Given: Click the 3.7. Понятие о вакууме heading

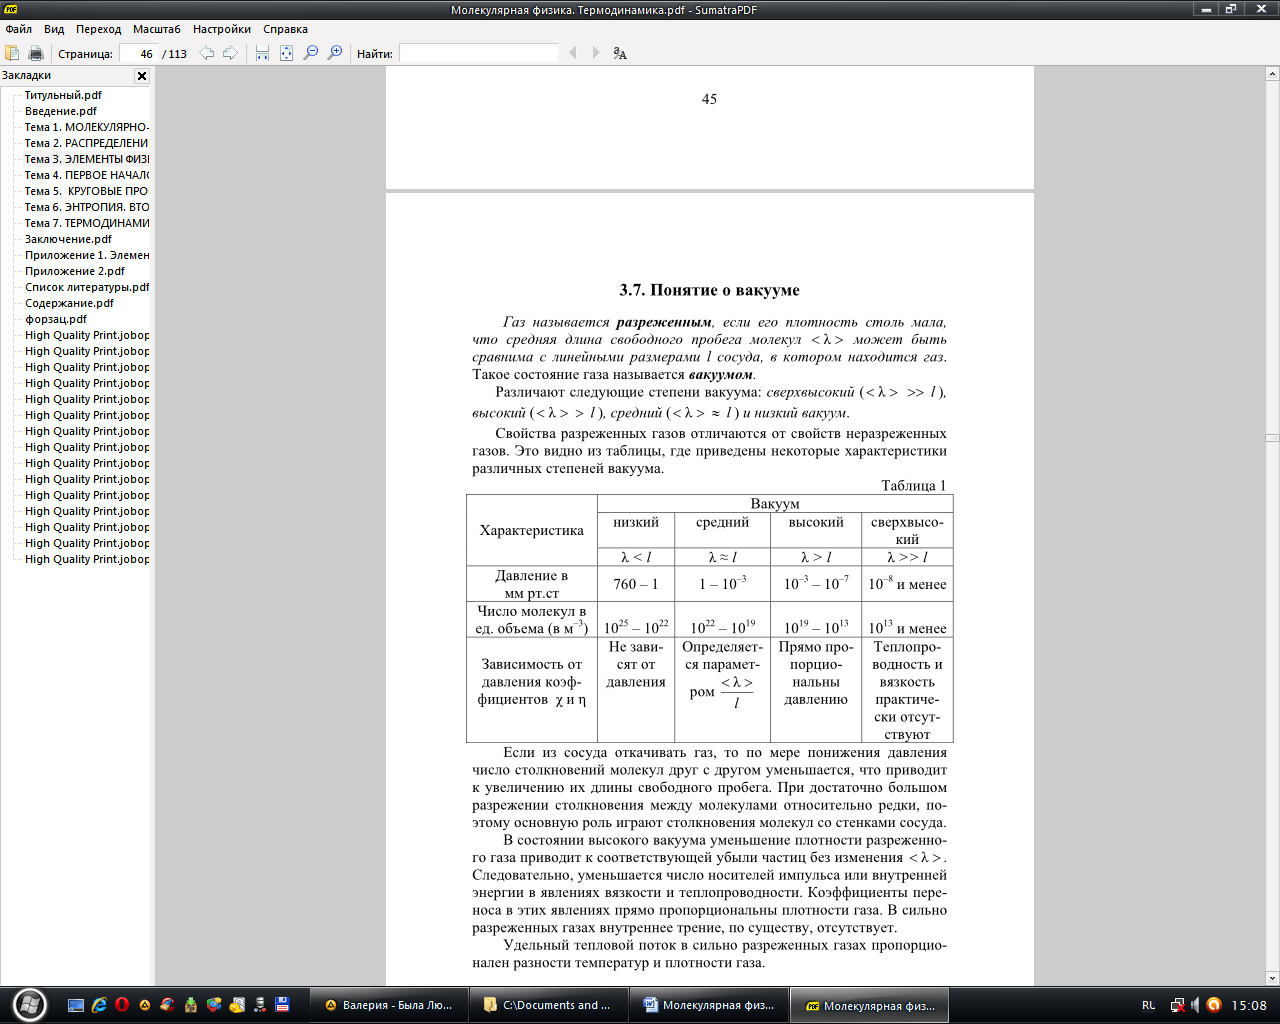Looking at the screenshot, I should coord(709,290).
